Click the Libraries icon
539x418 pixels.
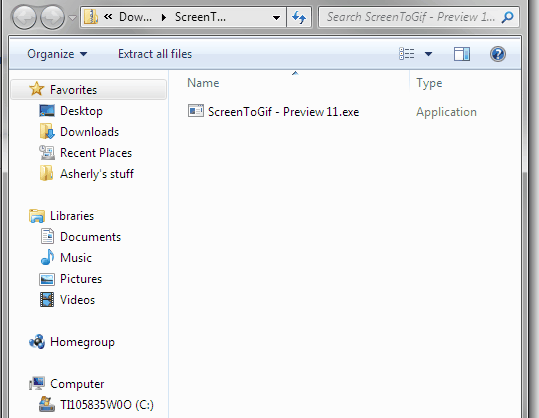click(x=37, y=216)
